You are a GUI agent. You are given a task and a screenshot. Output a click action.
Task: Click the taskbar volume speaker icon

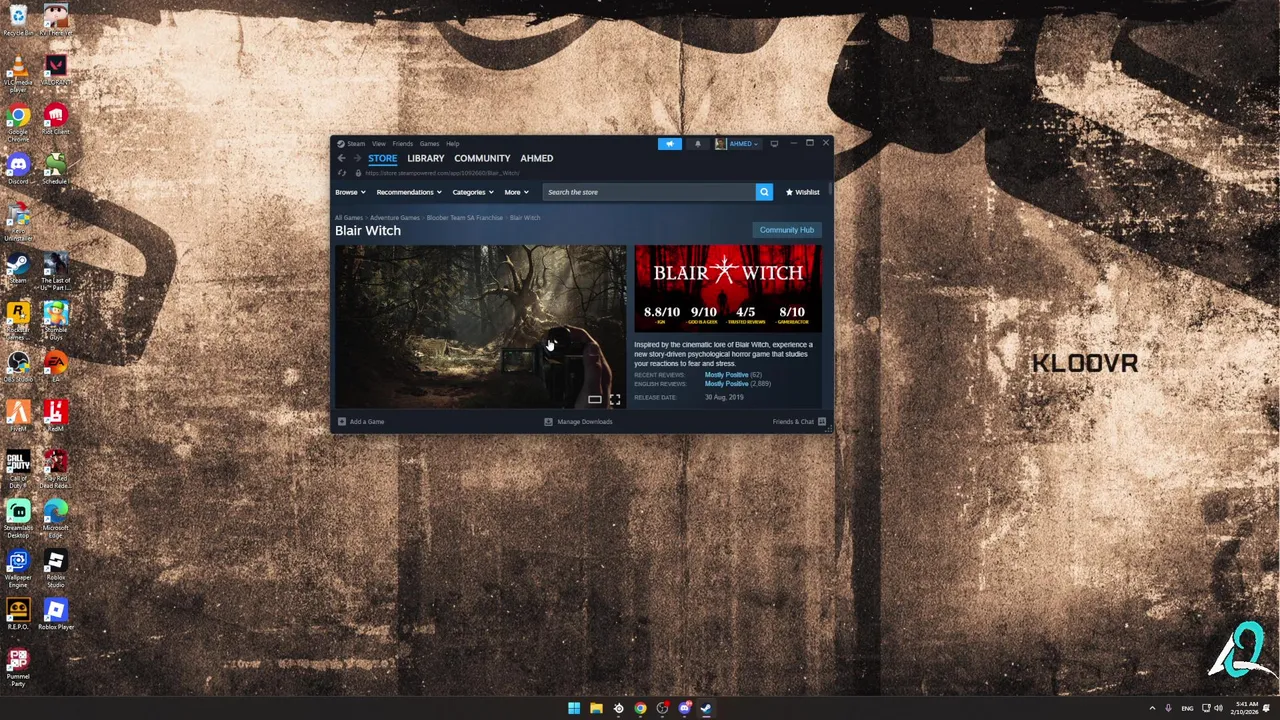1218,708
